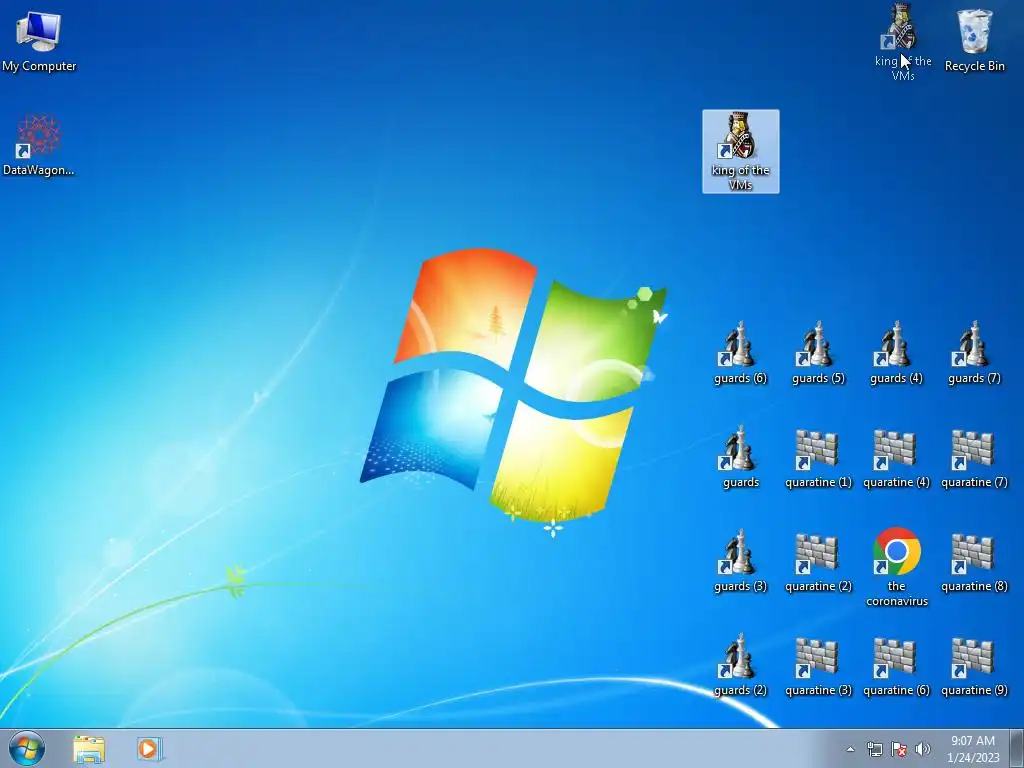Open Windows Explorer from the taskbar

coord(89,749)
